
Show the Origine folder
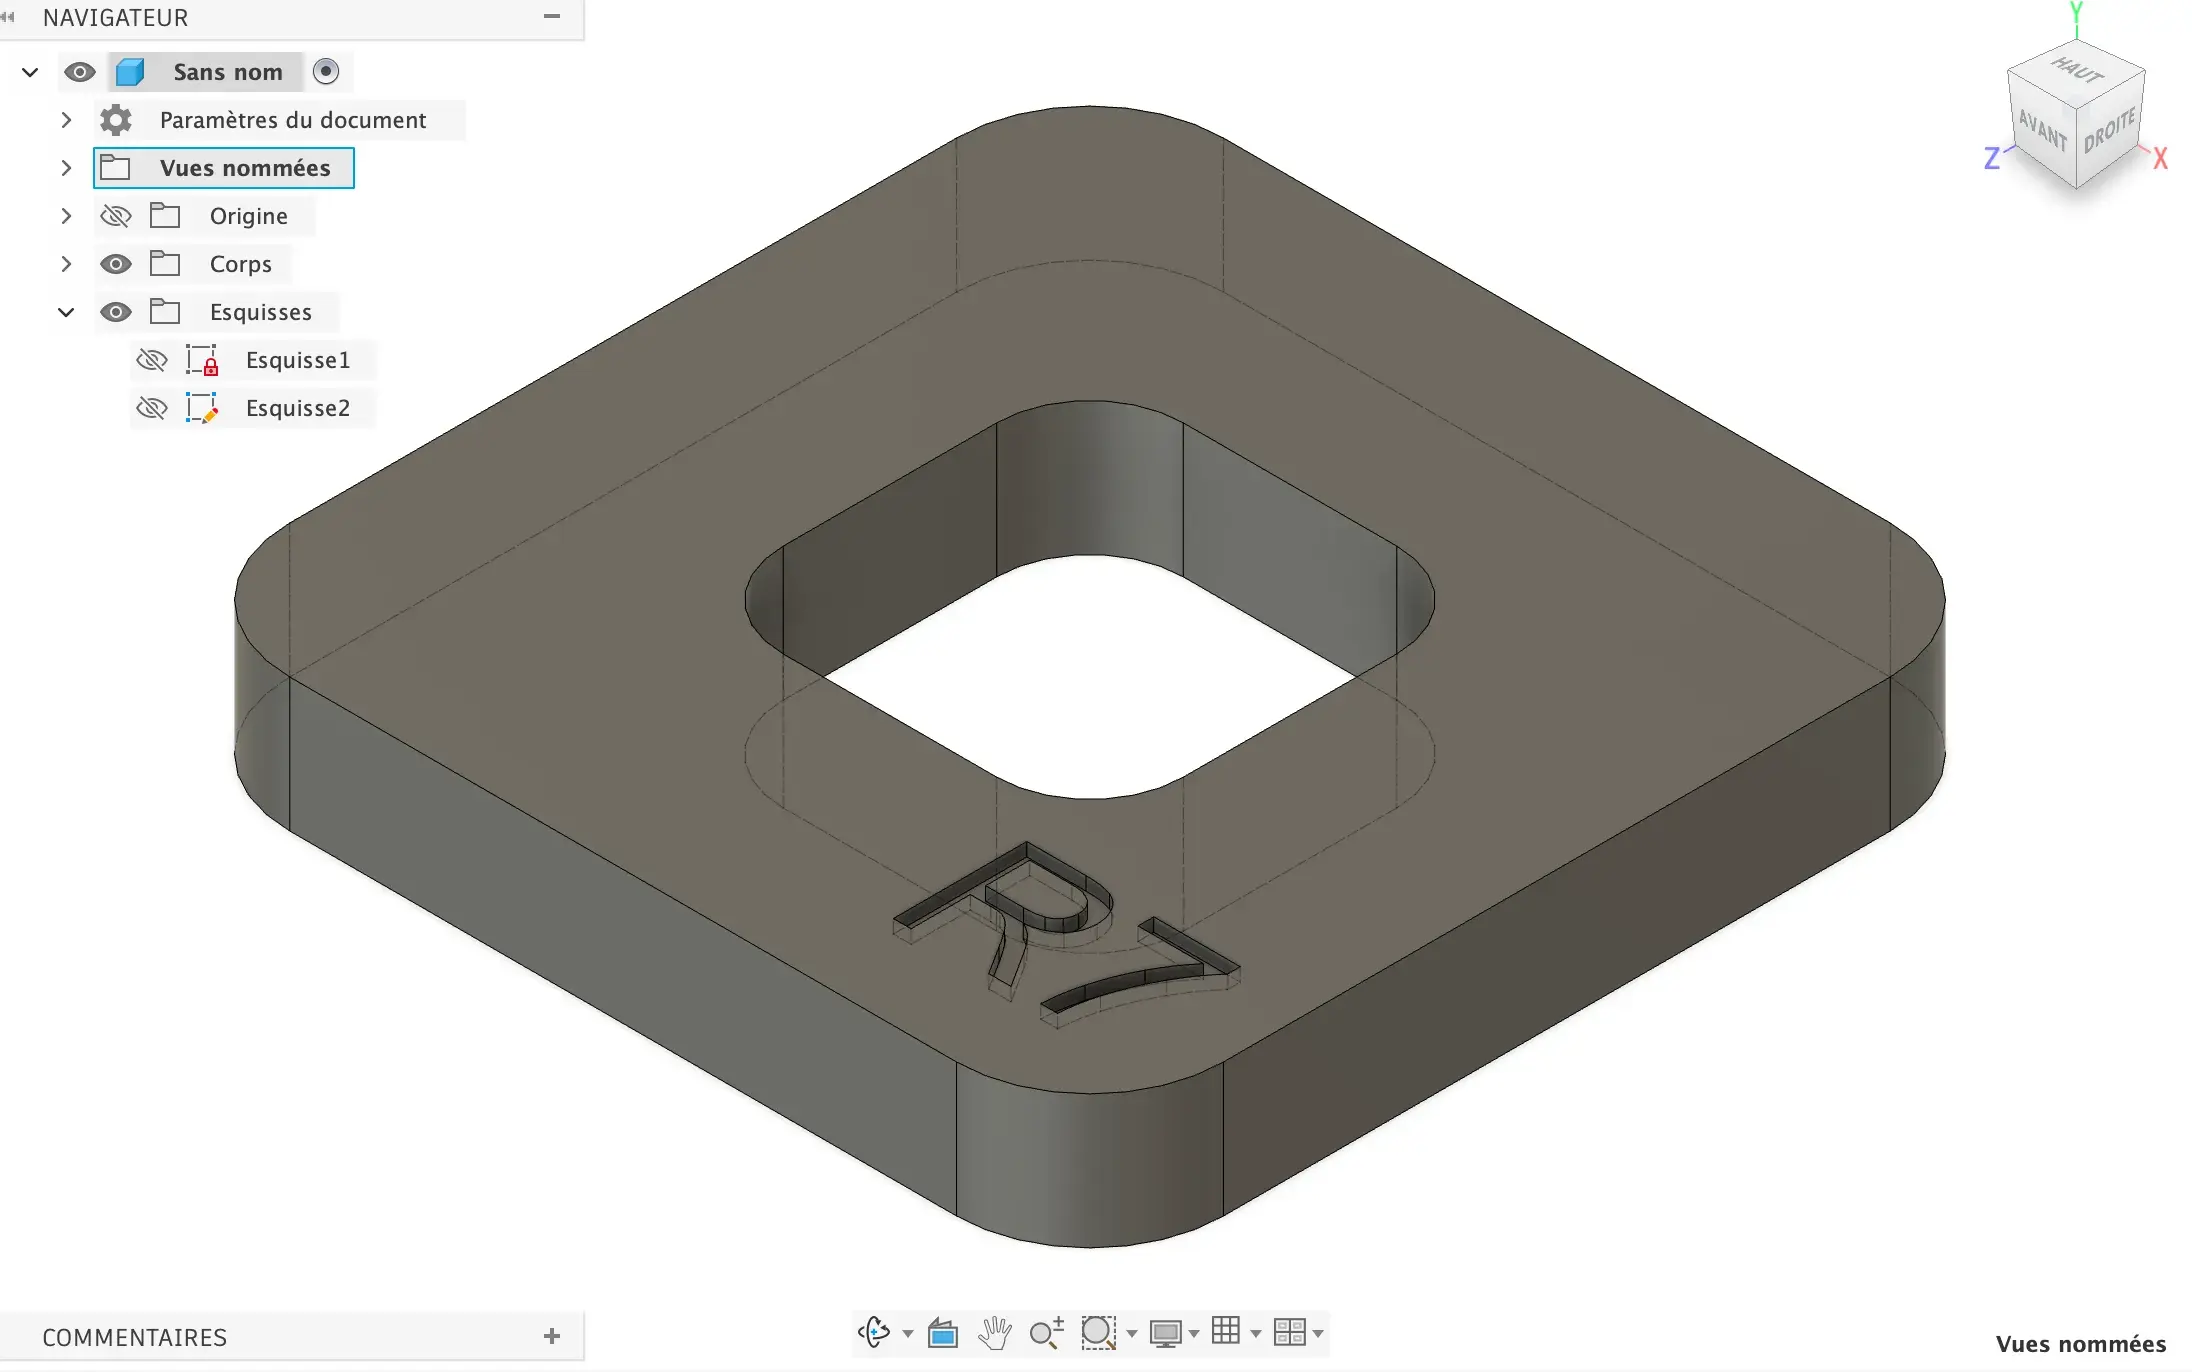(116, 216)
